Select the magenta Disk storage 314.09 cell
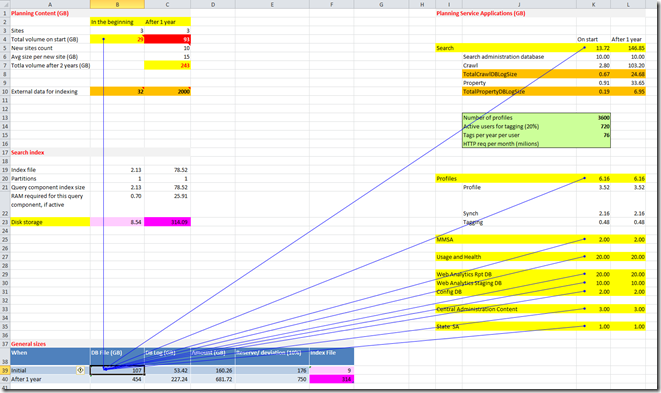Image resolution: width=661 pixels, height=393 pixels. click(x=167, y=222)
